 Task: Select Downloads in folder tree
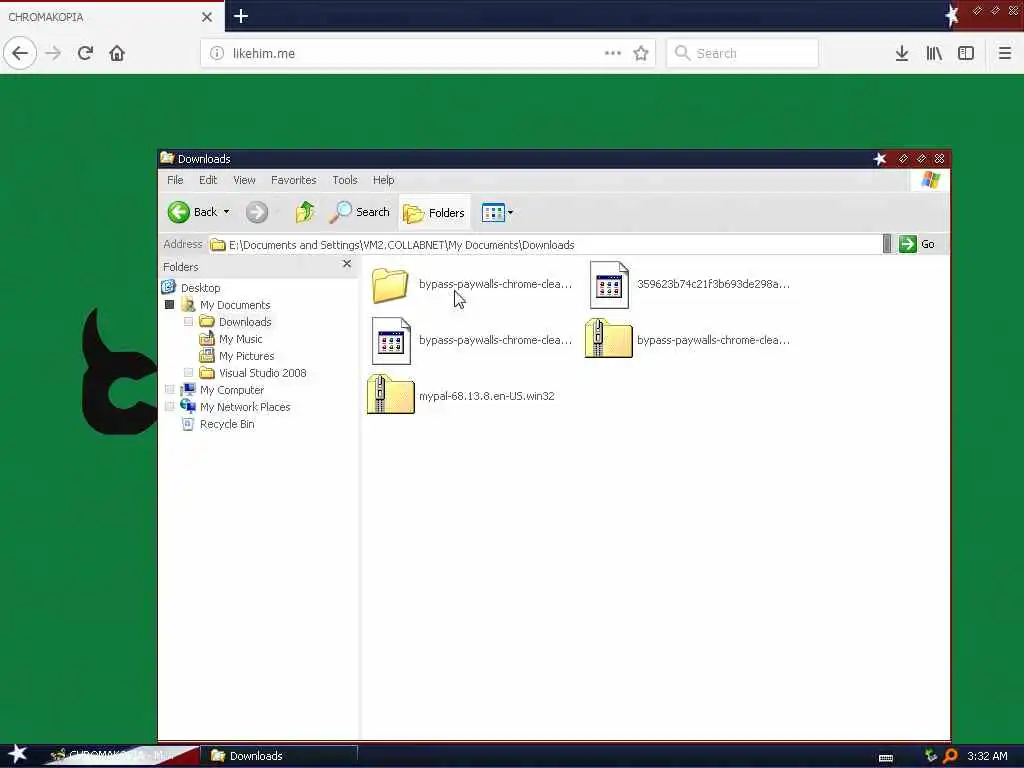[x=245, y=322]
